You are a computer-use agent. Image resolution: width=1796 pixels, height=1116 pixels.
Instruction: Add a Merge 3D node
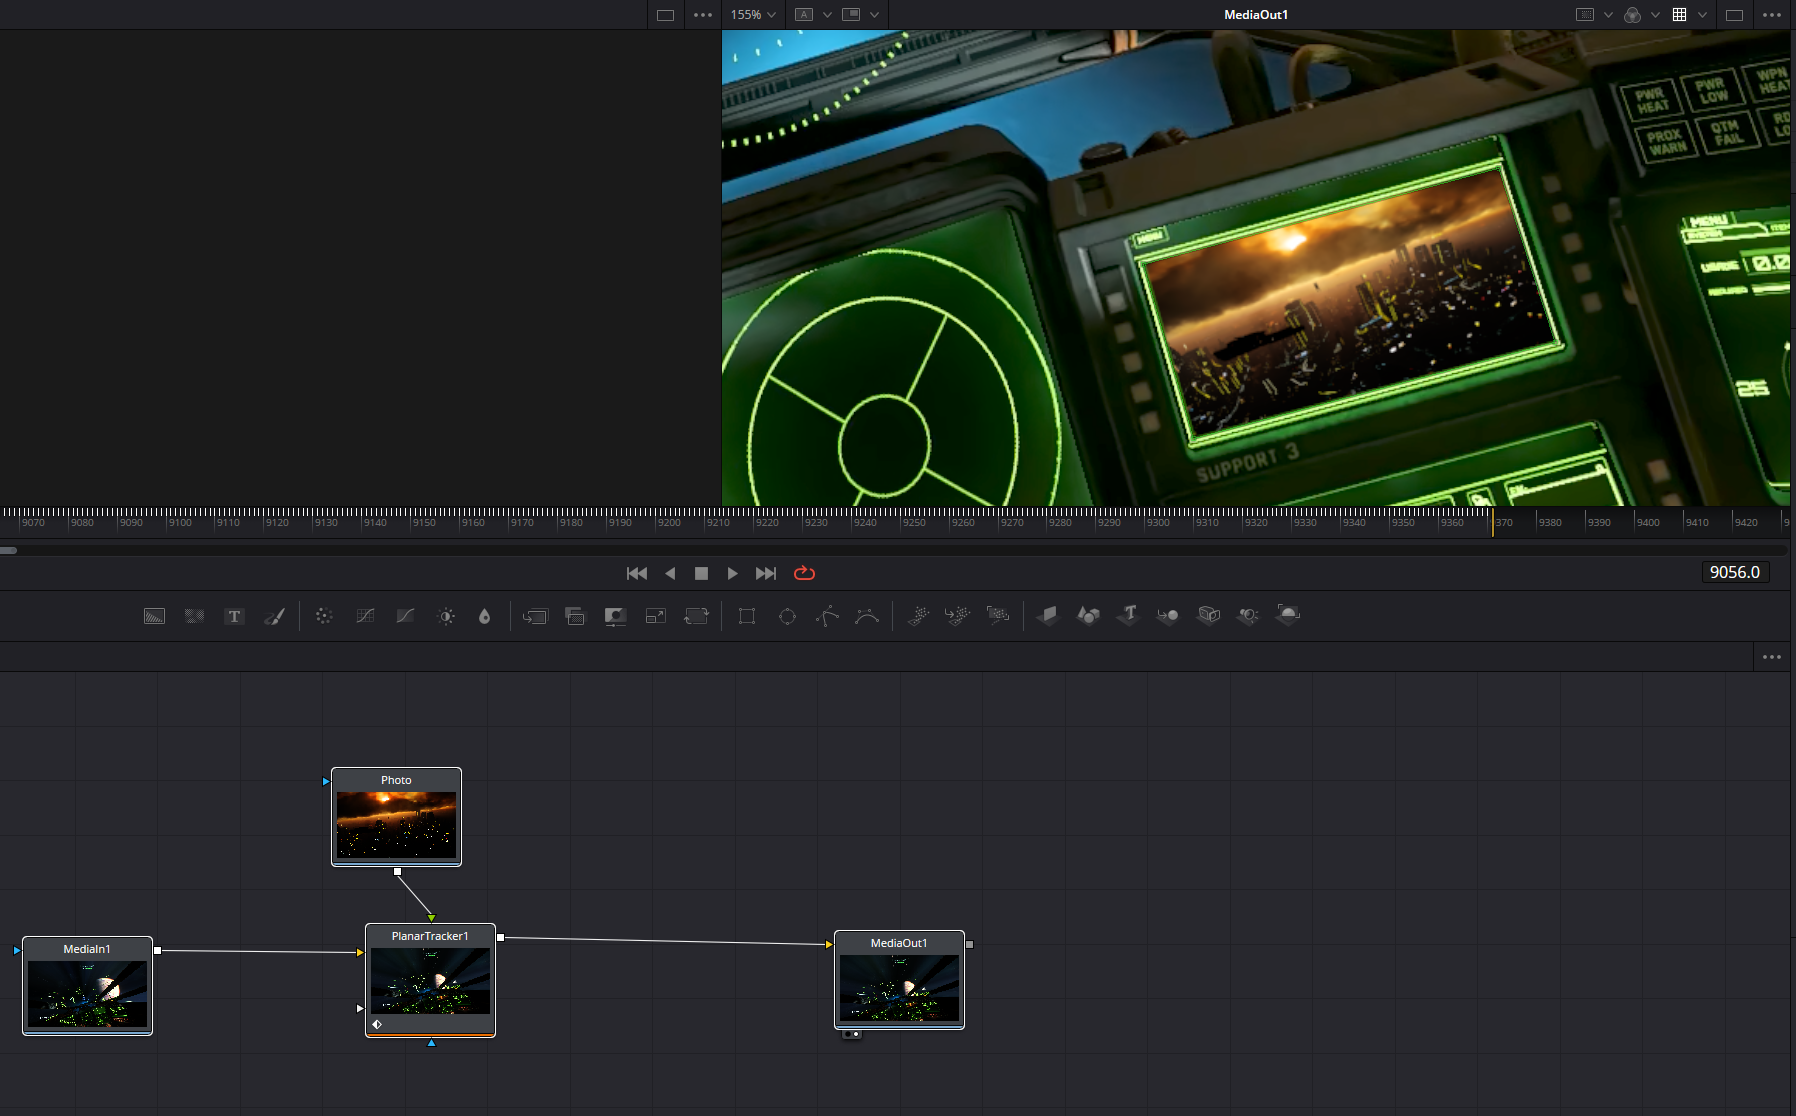[x=1168, y=615]
